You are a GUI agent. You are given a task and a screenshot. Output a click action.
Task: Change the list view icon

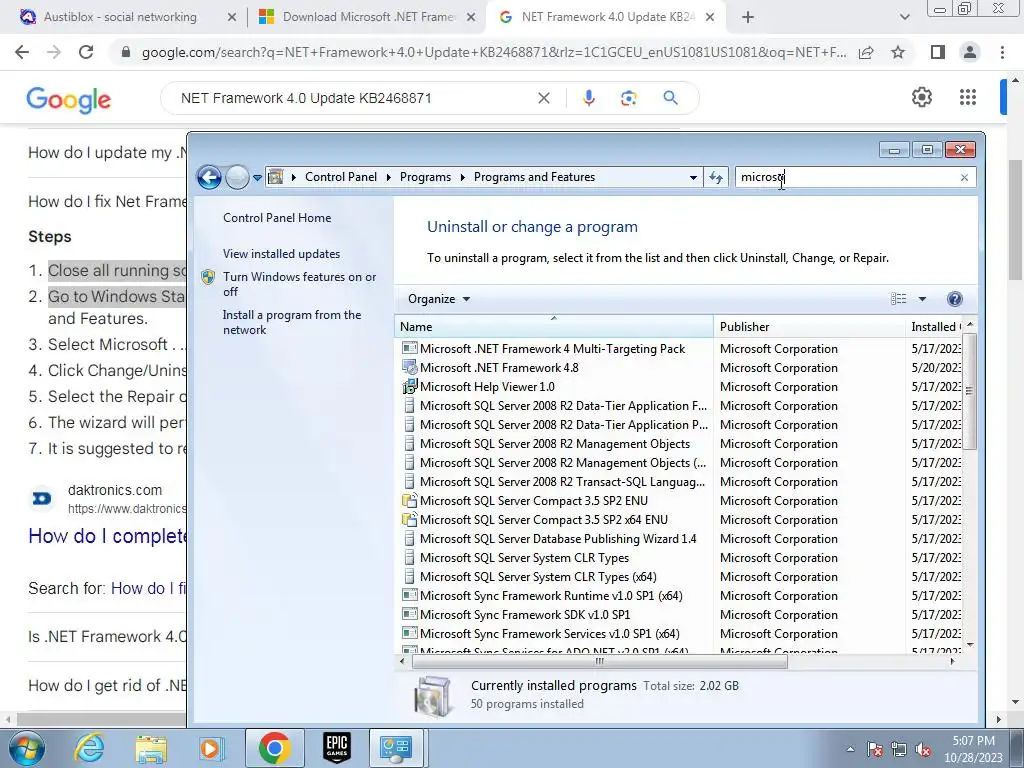tap(899, 299)
